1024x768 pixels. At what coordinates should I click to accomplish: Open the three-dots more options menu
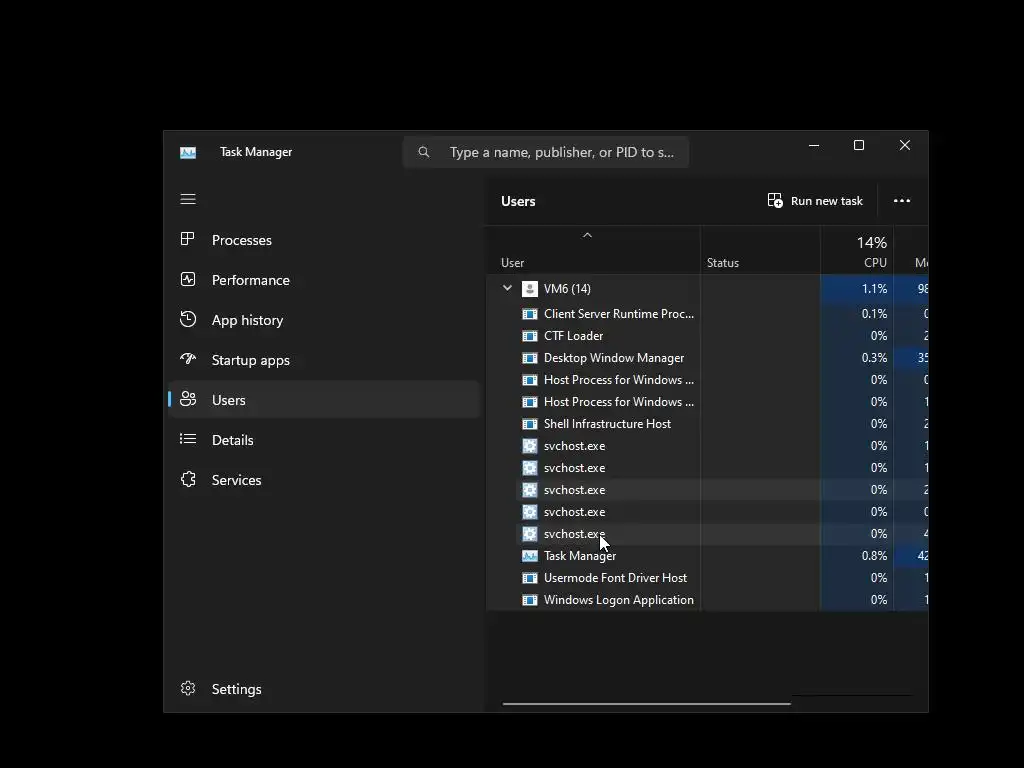click(902, 200)
